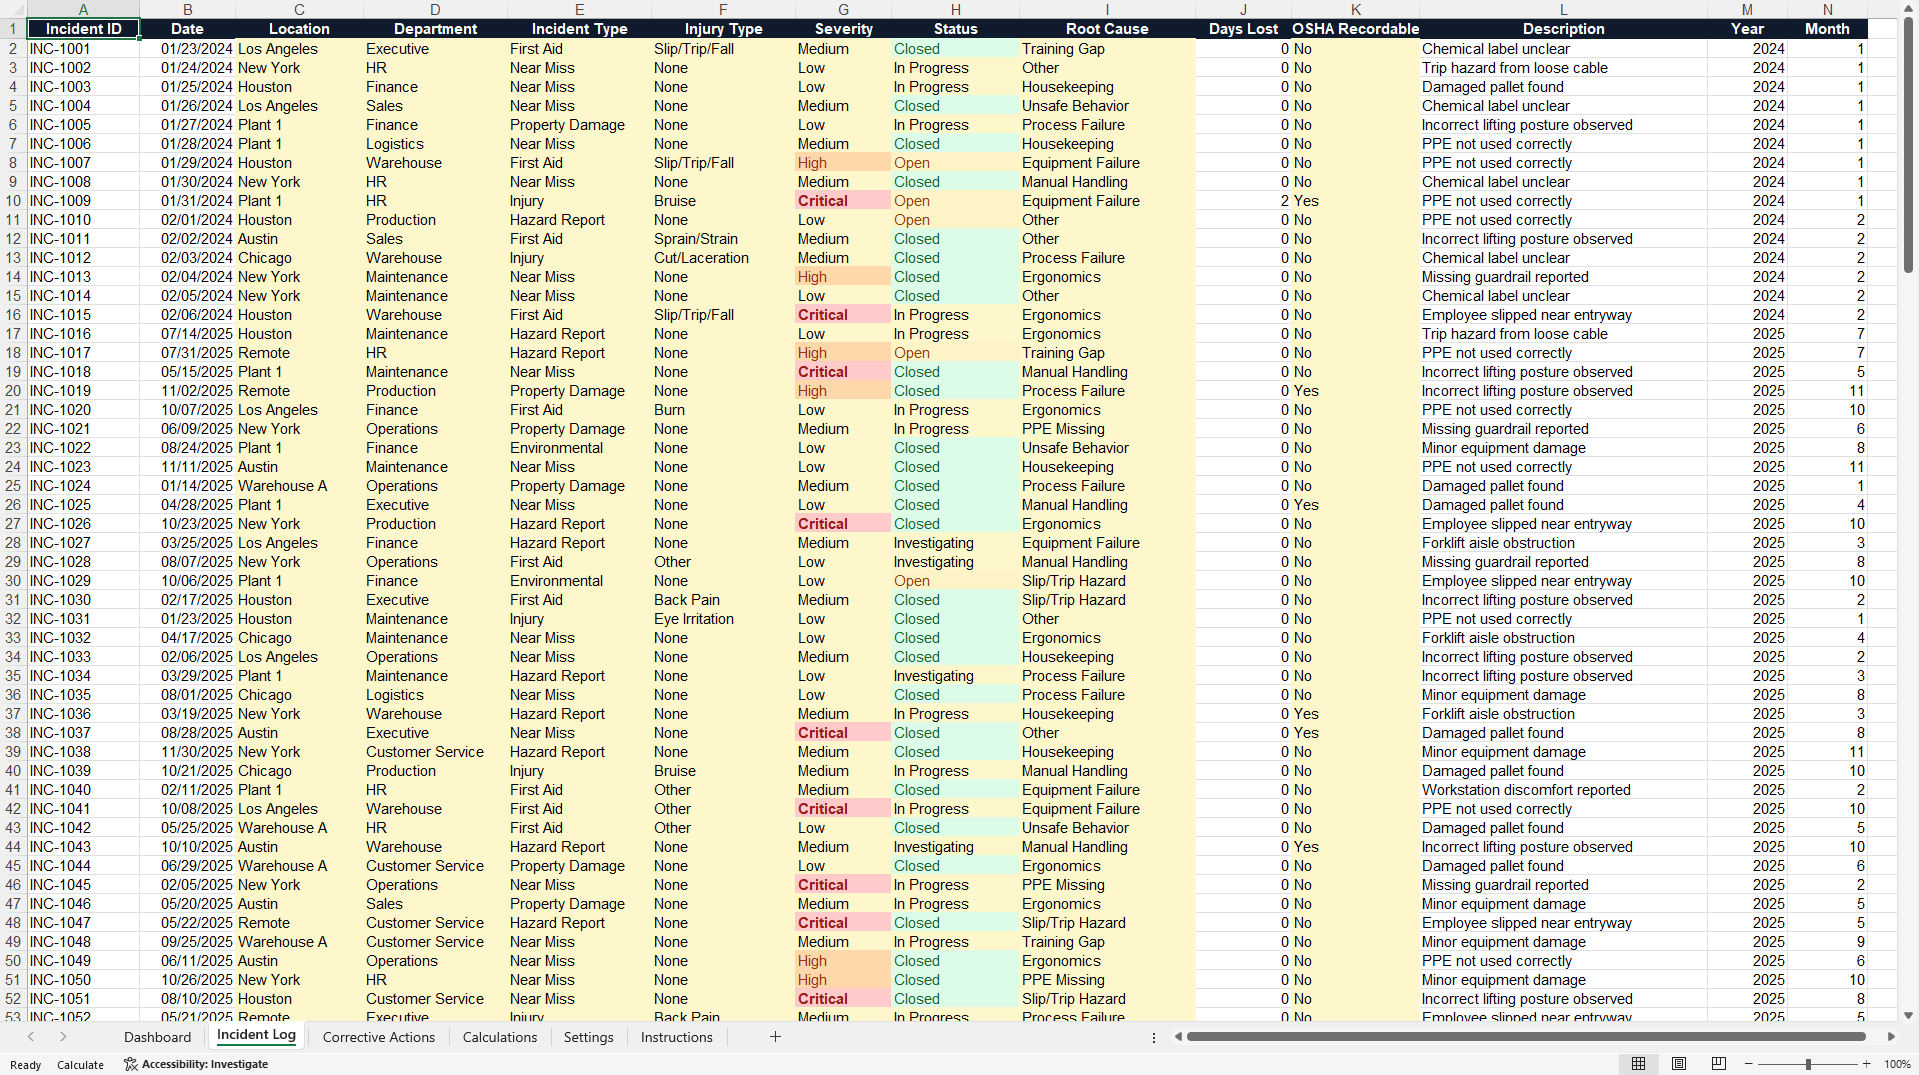Add a new sheet with the plus icon
Viewport: 1919px width, 1075px height.
coord(775,1037)
